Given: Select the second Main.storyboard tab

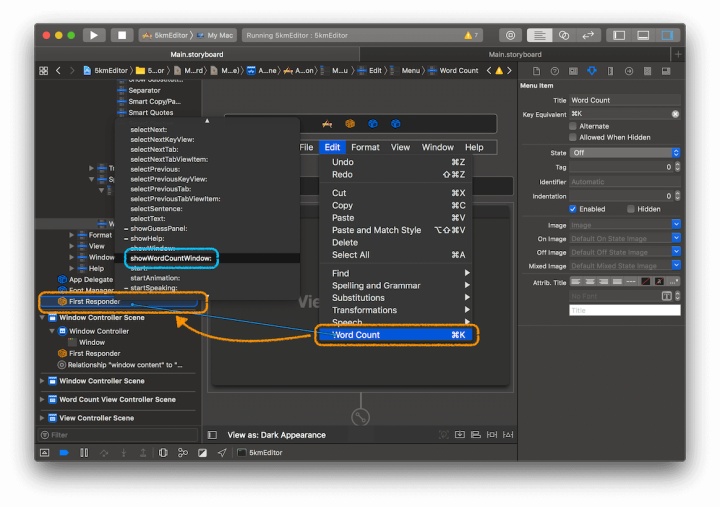Looking at the screenshot, I should (515, 54).
